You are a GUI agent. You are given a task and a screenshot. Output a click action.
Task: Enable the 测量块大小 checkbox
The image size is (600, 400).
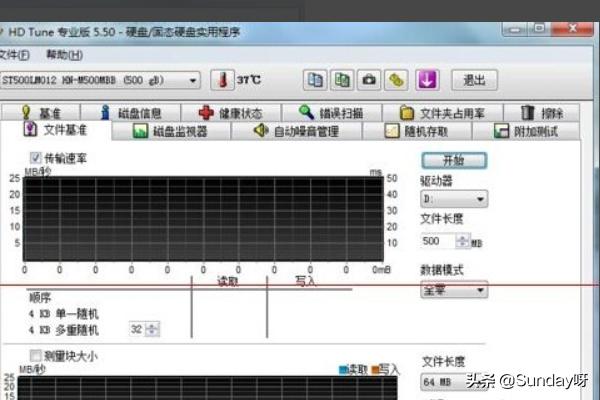click(35, 356)
